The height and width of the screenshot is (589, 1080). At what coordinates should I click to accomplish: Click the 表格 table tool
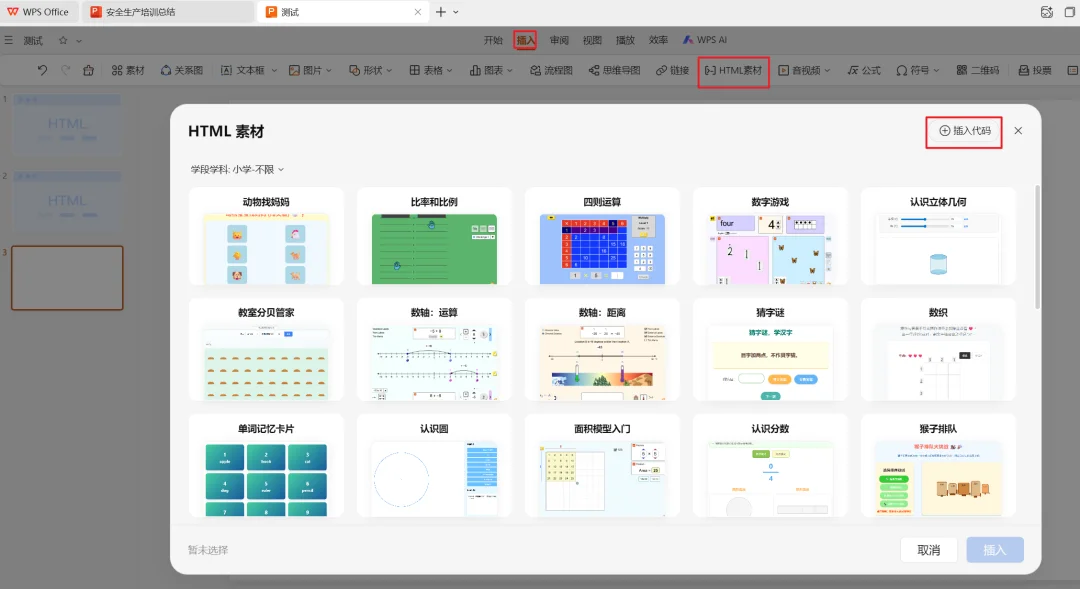coord(426,70)
